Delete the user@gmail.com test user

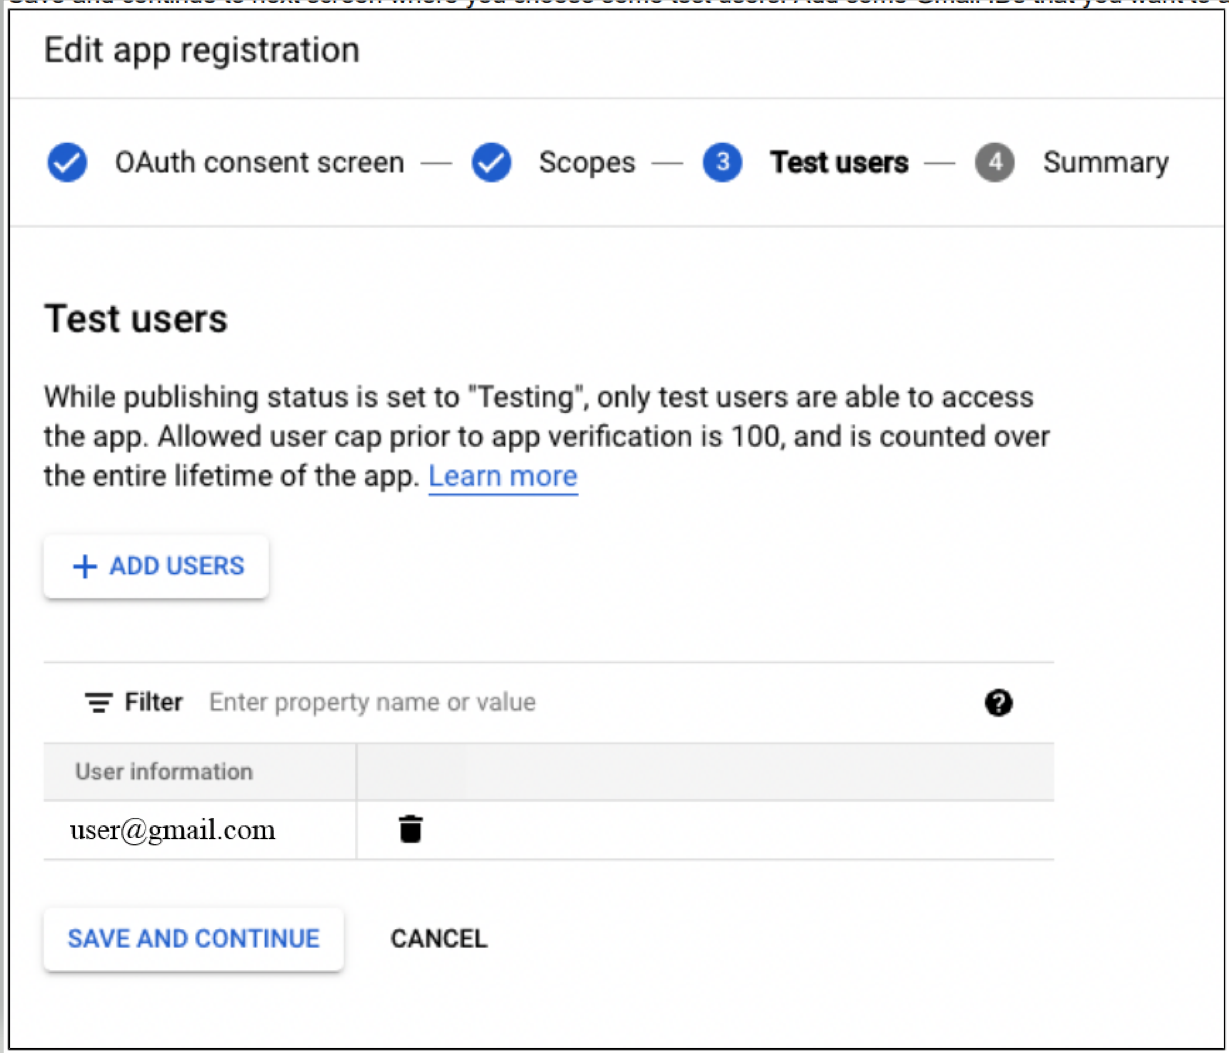(410, 829)
